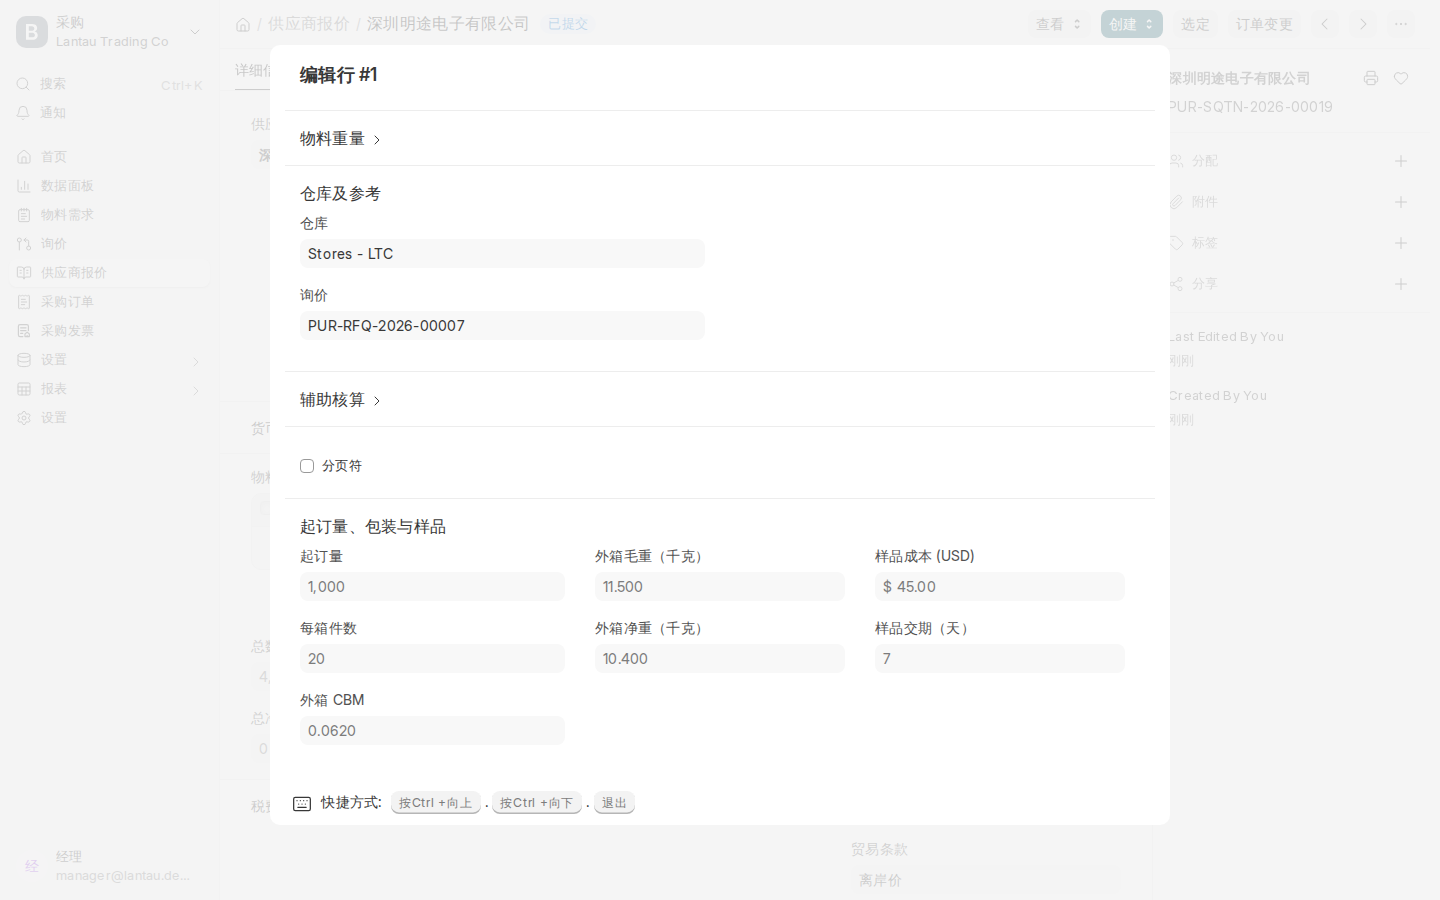Open the 创建 dropdown button

(1132, 24)
